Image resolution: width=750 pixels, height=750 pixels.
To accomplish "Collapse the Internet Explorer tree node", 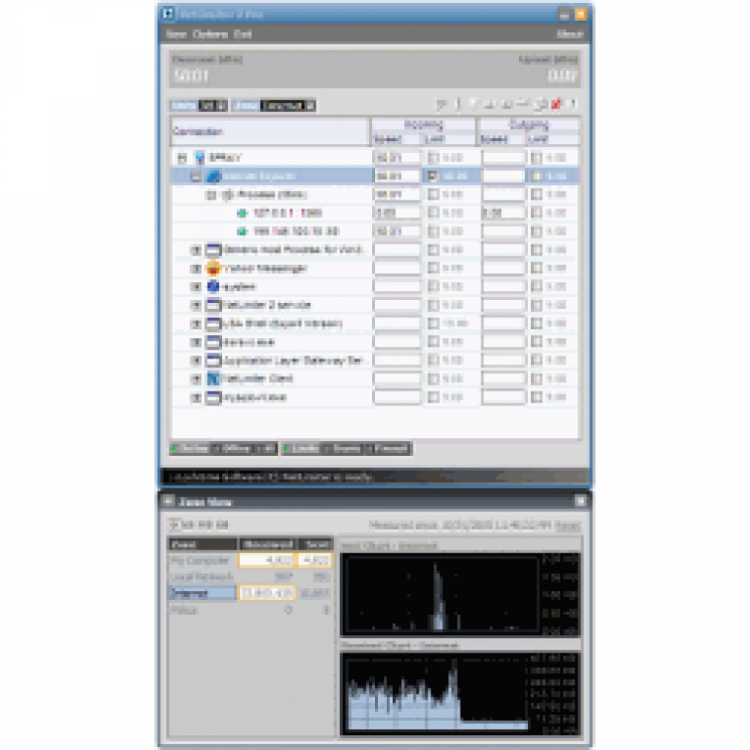I will click(x=196, y=176).
